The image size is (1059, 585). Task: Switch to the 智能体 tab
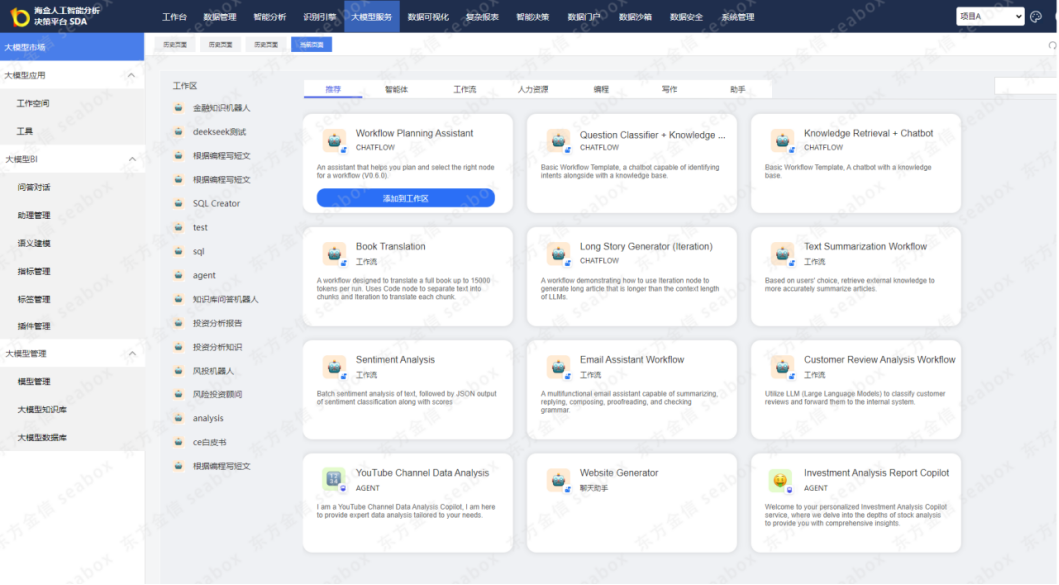pos(396,89)
